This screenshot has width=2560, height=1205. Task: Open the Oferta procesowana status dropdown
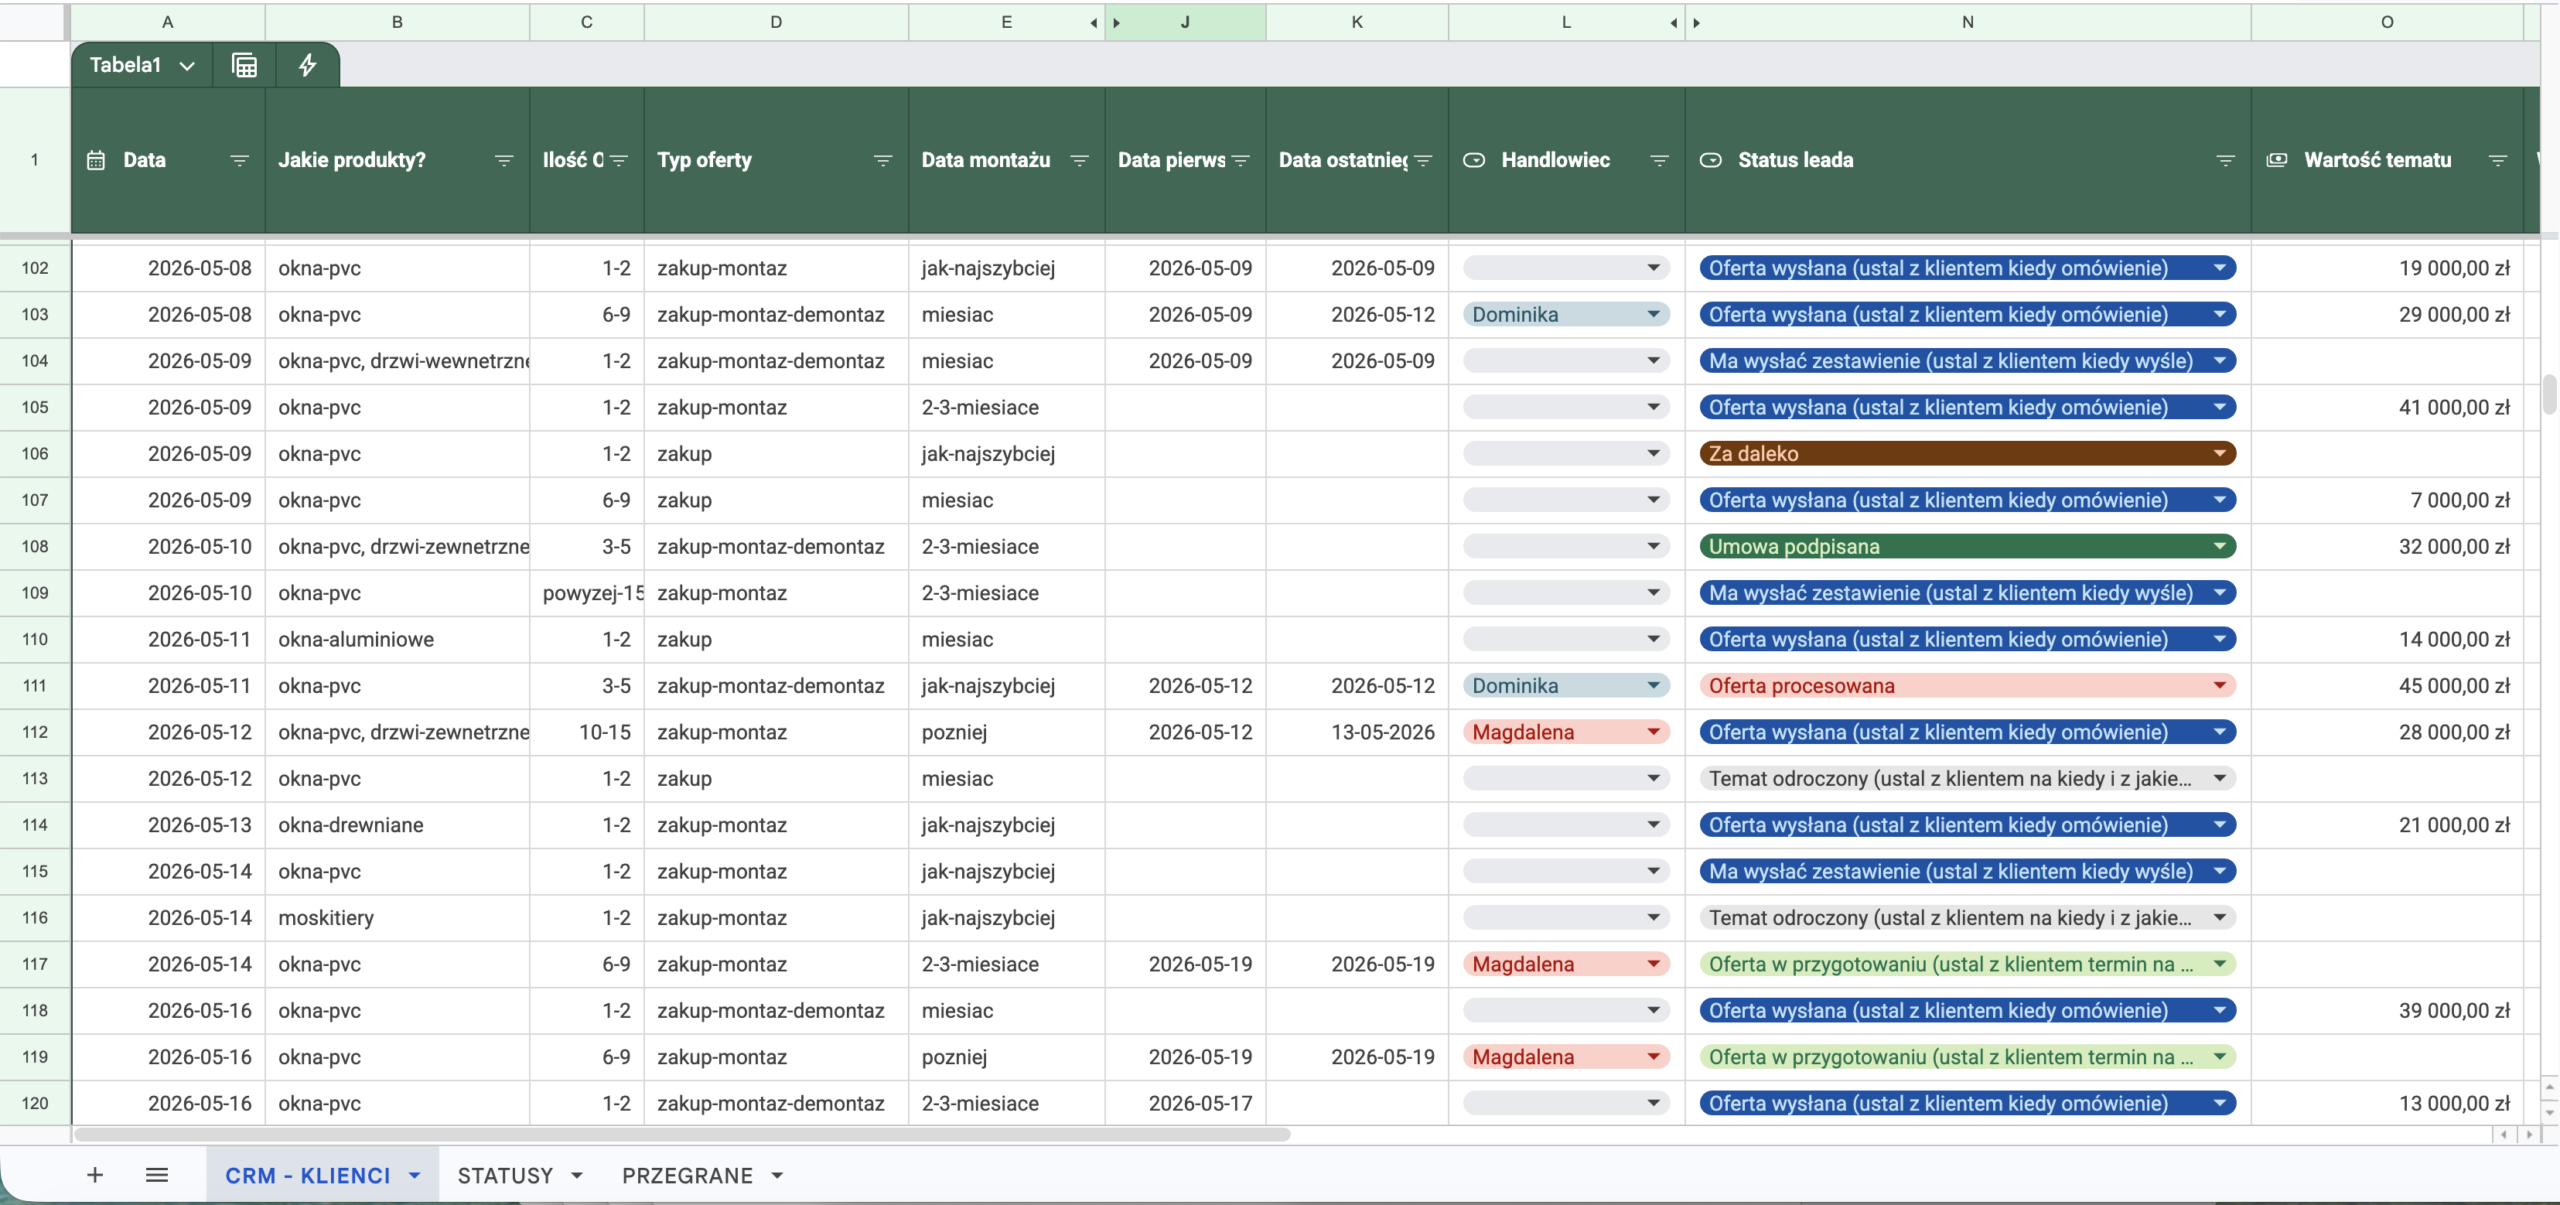point(1967,686)
